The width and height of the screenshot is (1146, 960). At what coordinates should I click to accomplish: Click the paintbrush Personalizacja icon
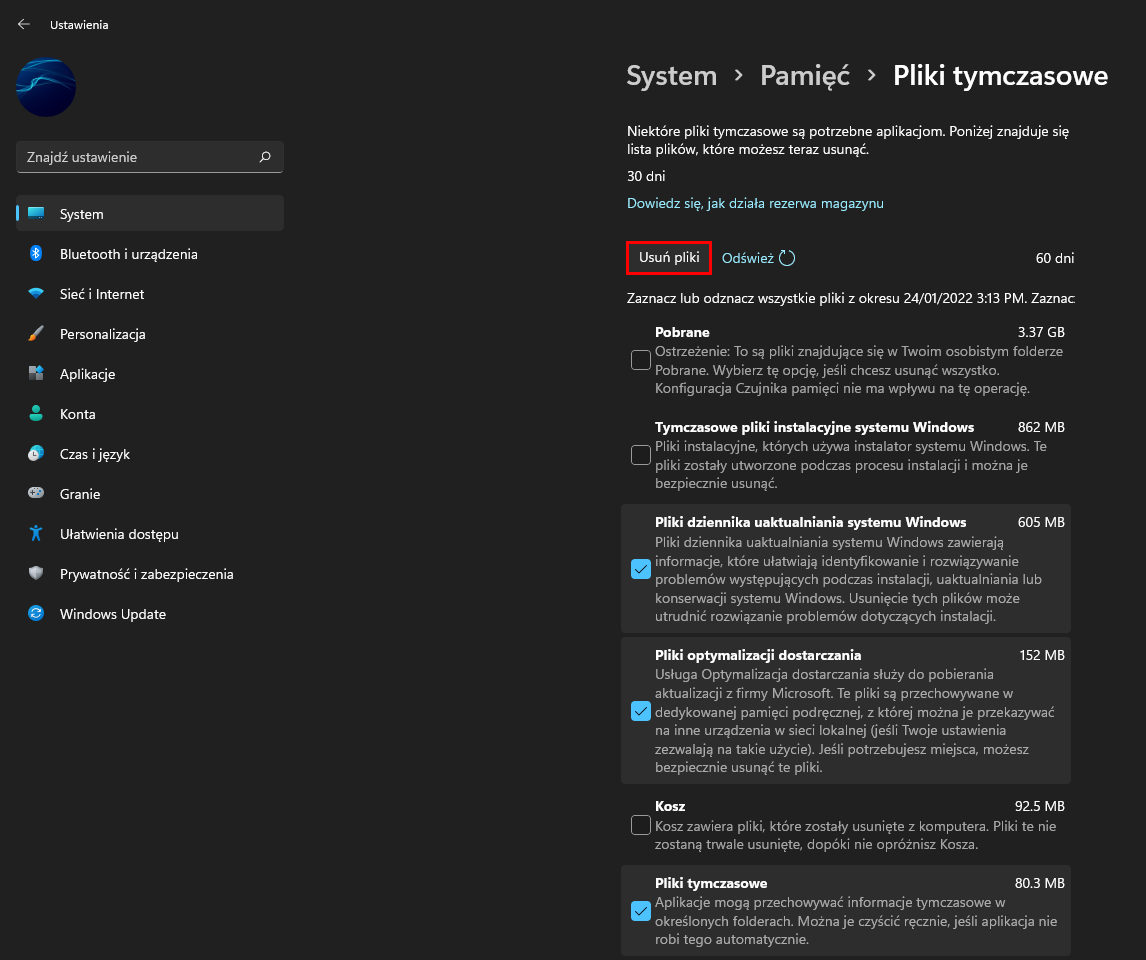click(x=36, y=334)
